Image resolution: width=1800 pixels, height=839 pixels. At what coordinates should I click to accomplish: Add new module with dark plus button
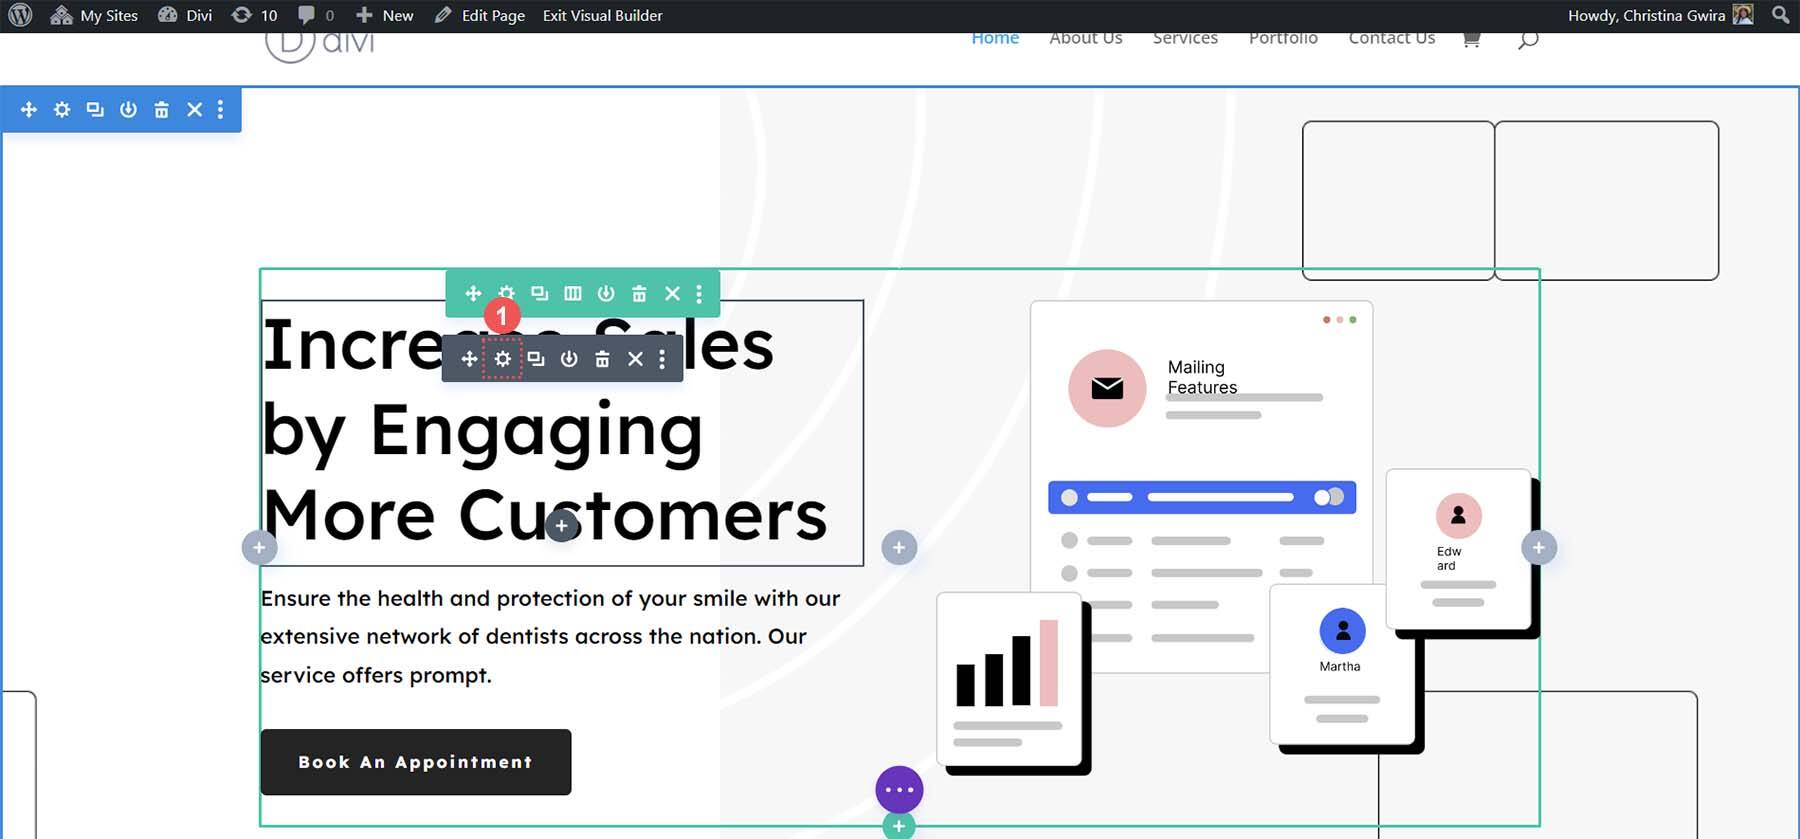[562, 526]
